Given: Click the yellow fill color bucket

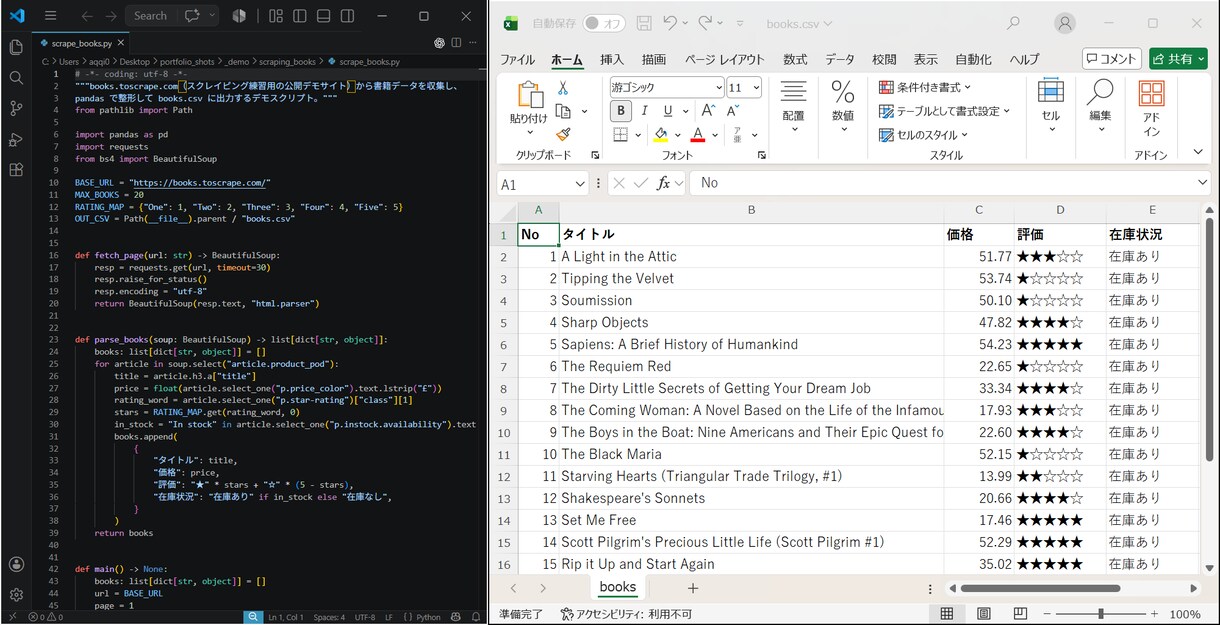Looking at the screenshot, I should pyautogui.click(x=660, y=134).
